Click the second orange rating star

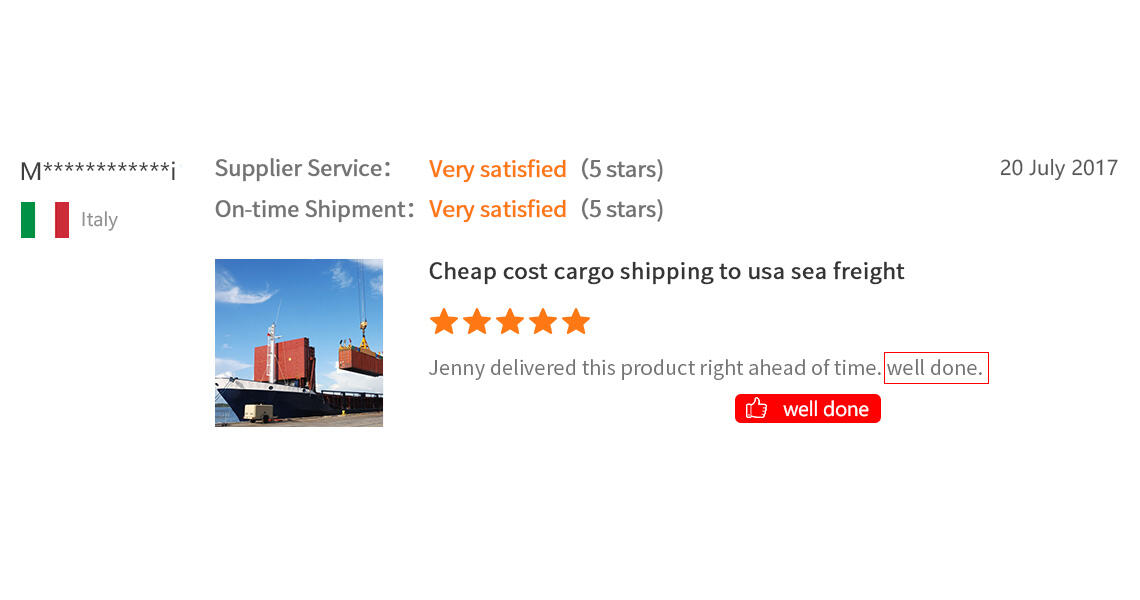point(477,322)
